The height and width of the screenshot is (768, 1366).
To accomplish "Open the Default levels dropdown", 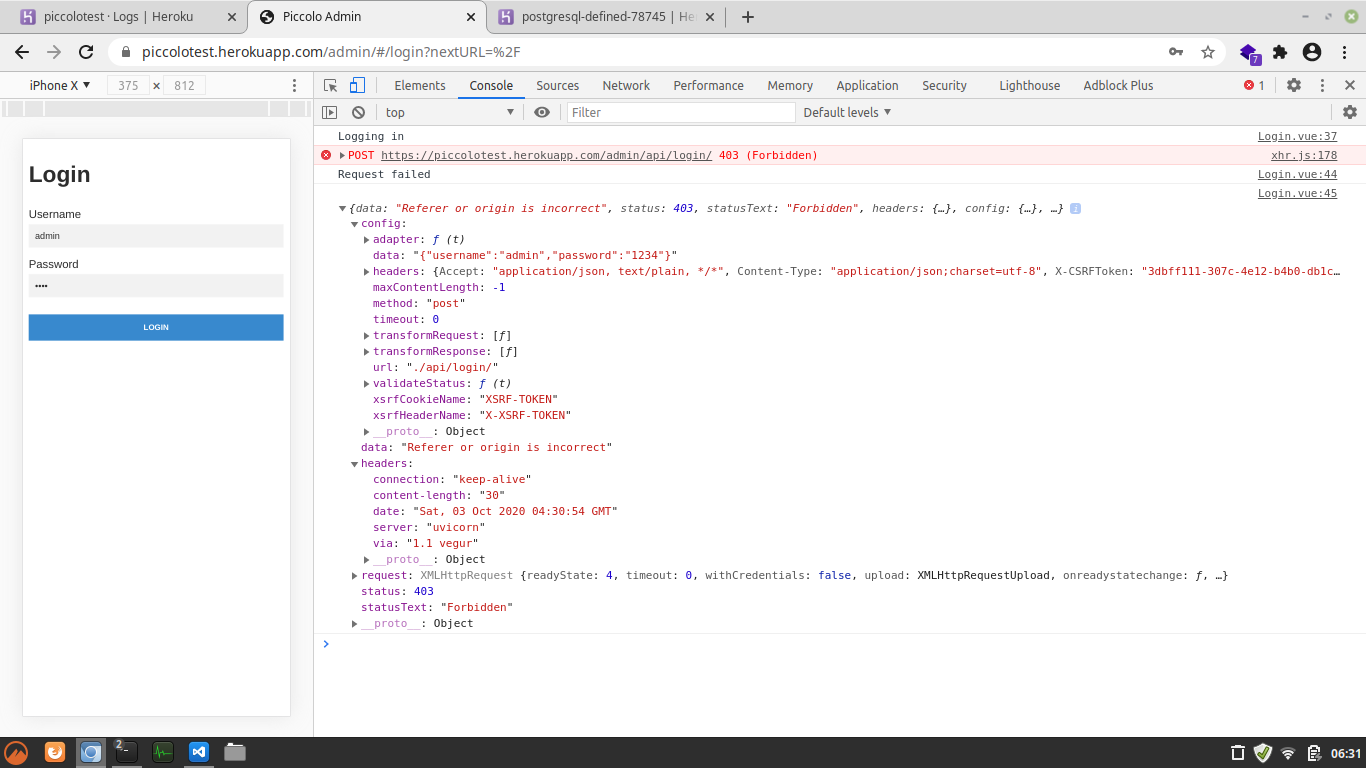I will click(x=845, y=112).
